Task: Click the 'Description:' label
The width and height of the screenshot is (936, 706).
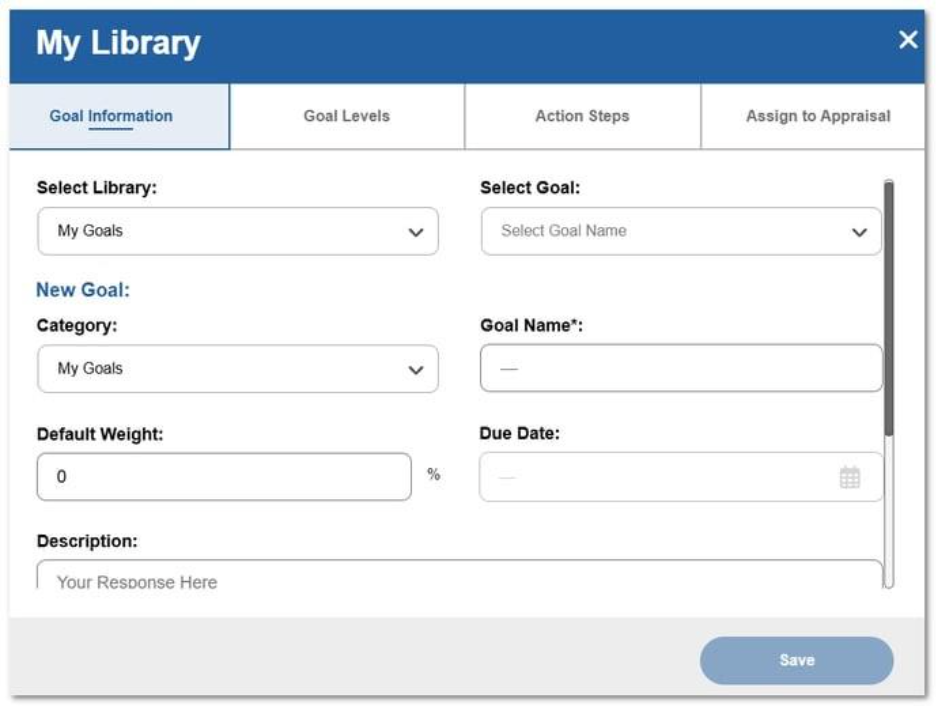Action: tap(87, 541)
